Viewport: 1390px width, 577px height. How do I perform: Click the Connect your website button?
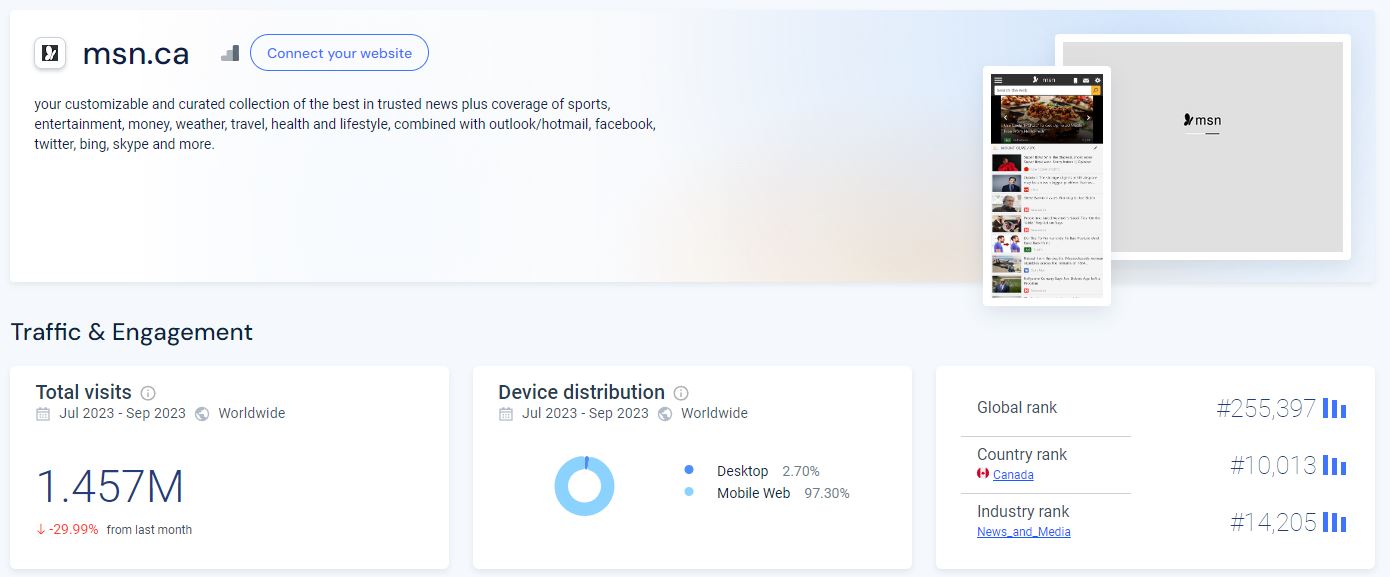pyautogui.click(x=339, y=53)
